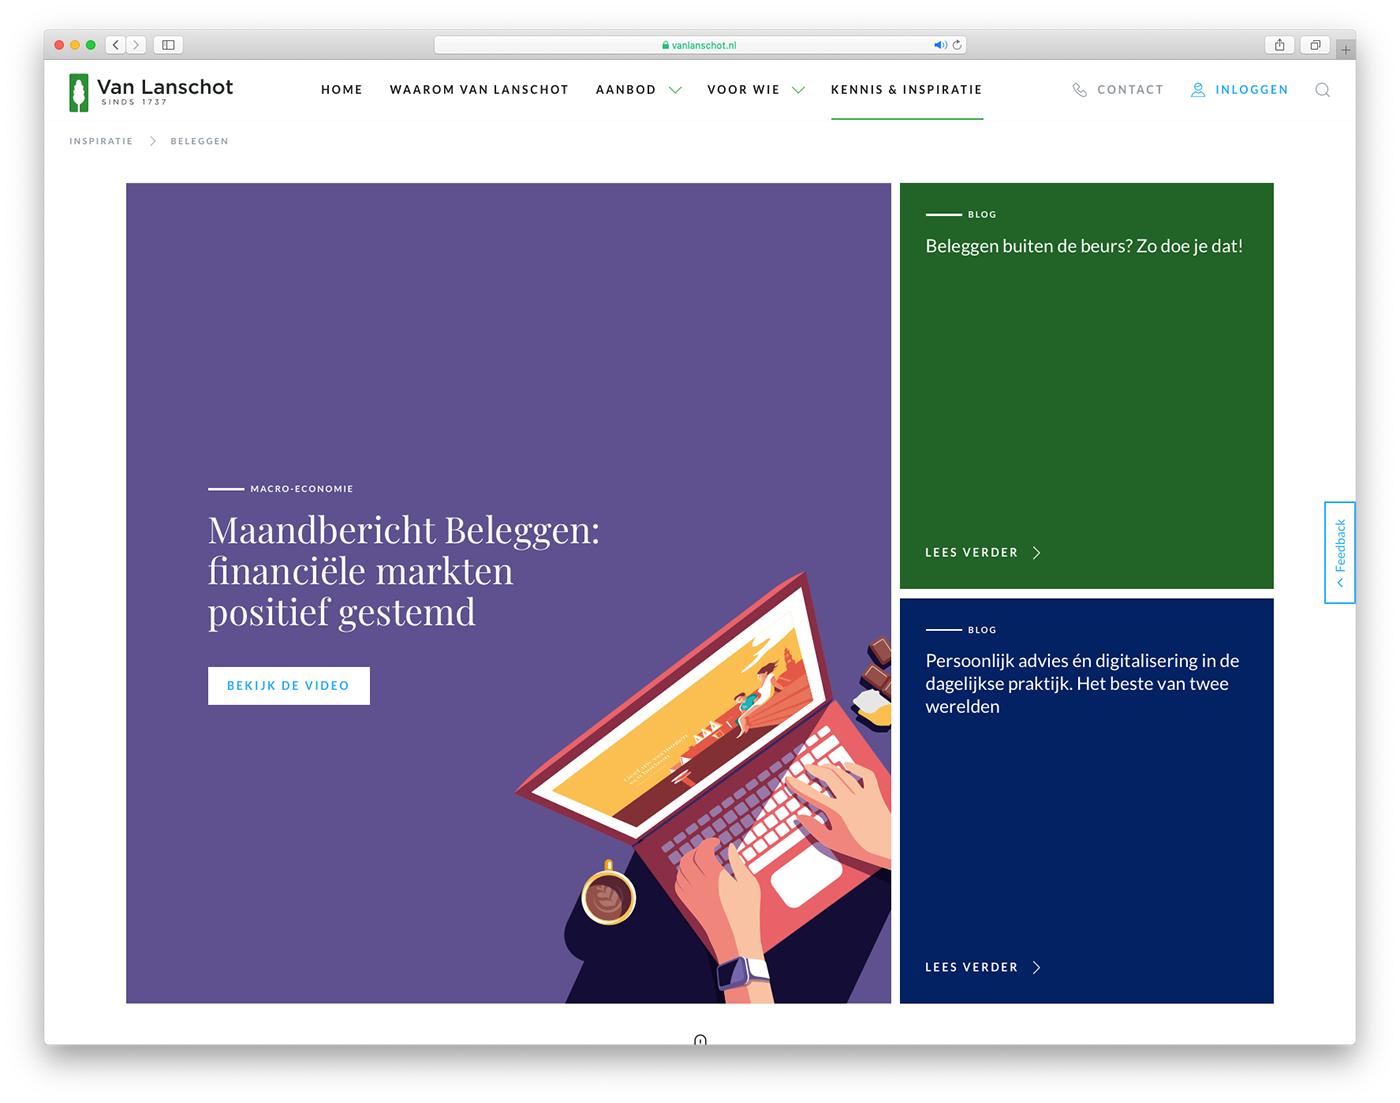The height and width of the screenshot is (1103, 1400).
Task: Mute tab audio via speaker icon
Action: pyautogui.click(x=939, y=45)
